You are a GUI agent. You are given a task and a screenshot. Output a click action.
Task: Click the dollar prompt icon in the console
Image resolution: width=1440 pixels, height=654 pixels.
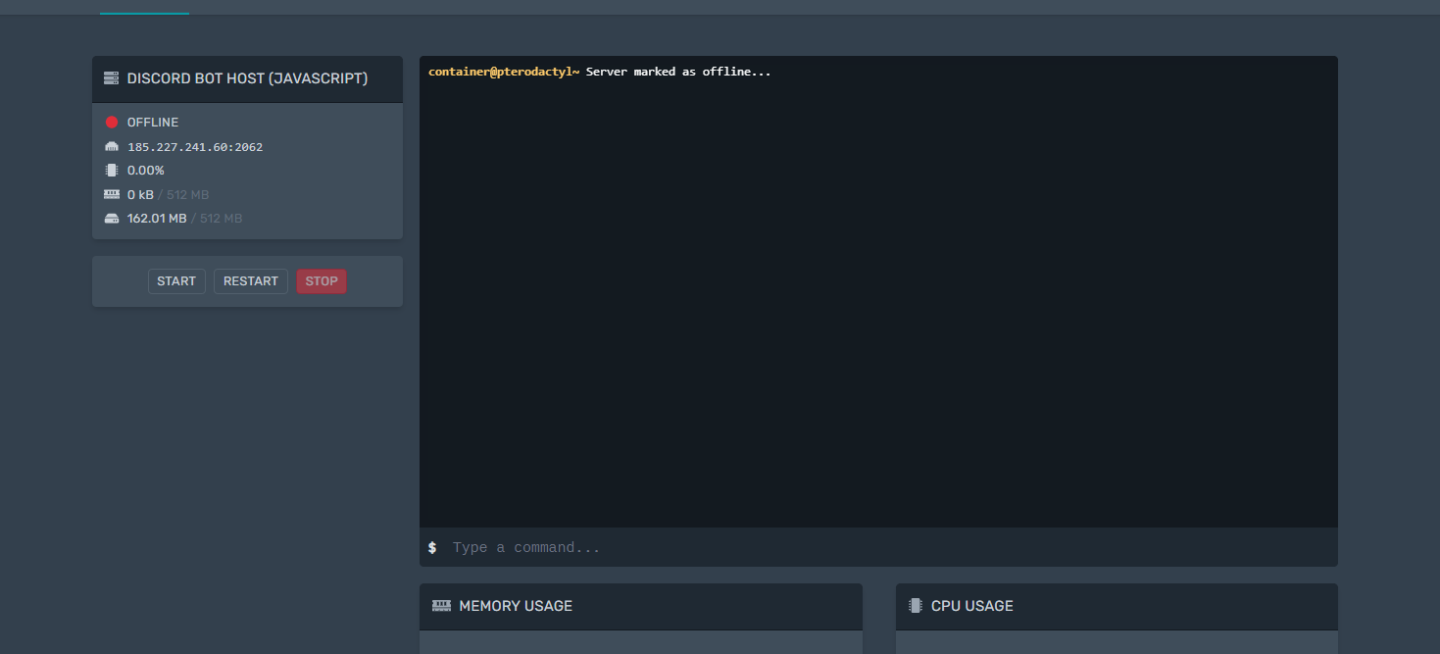[432, 547]
